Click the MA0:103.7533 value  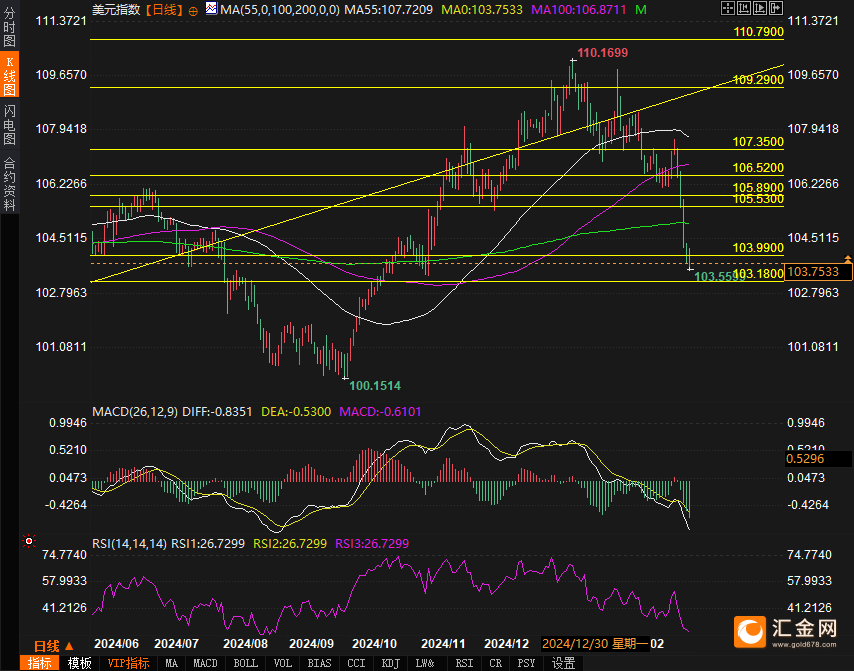tap(481, 10)
